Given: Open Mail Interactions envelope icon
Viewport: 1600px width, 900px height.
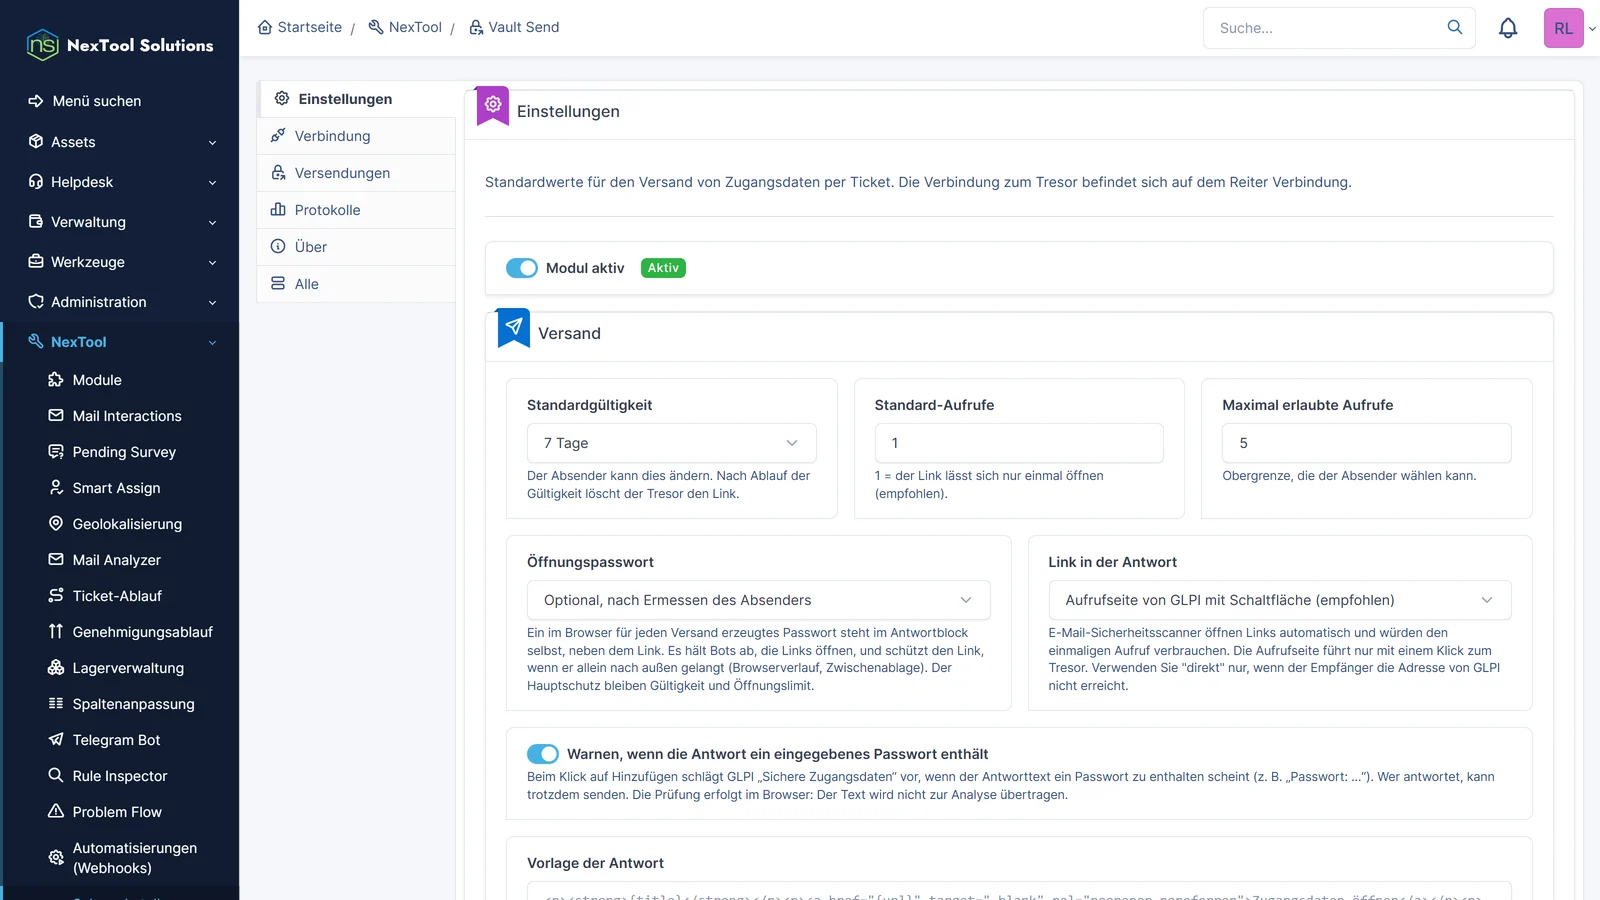Looking at the screenshot, I should (56, 415).
